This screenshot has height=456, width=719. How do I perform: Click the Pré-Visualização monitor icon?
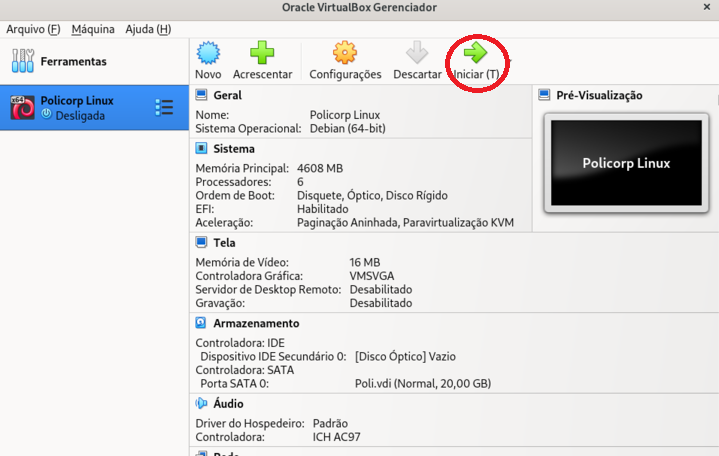pos(544,95)
